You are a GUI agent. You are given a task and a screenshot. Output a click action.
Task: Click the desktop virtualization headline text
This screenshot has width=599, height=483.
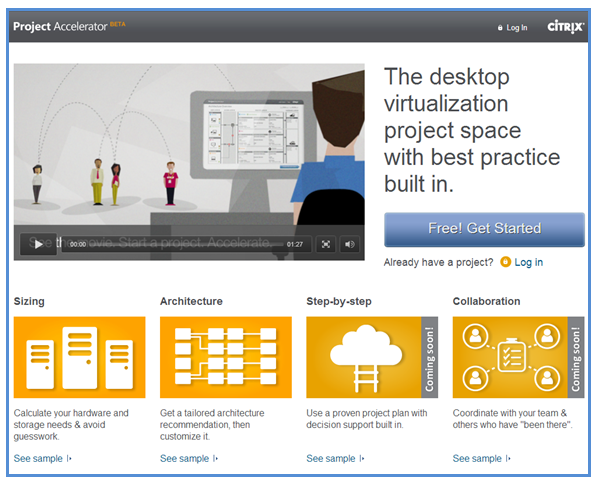(x=472, y=130)
